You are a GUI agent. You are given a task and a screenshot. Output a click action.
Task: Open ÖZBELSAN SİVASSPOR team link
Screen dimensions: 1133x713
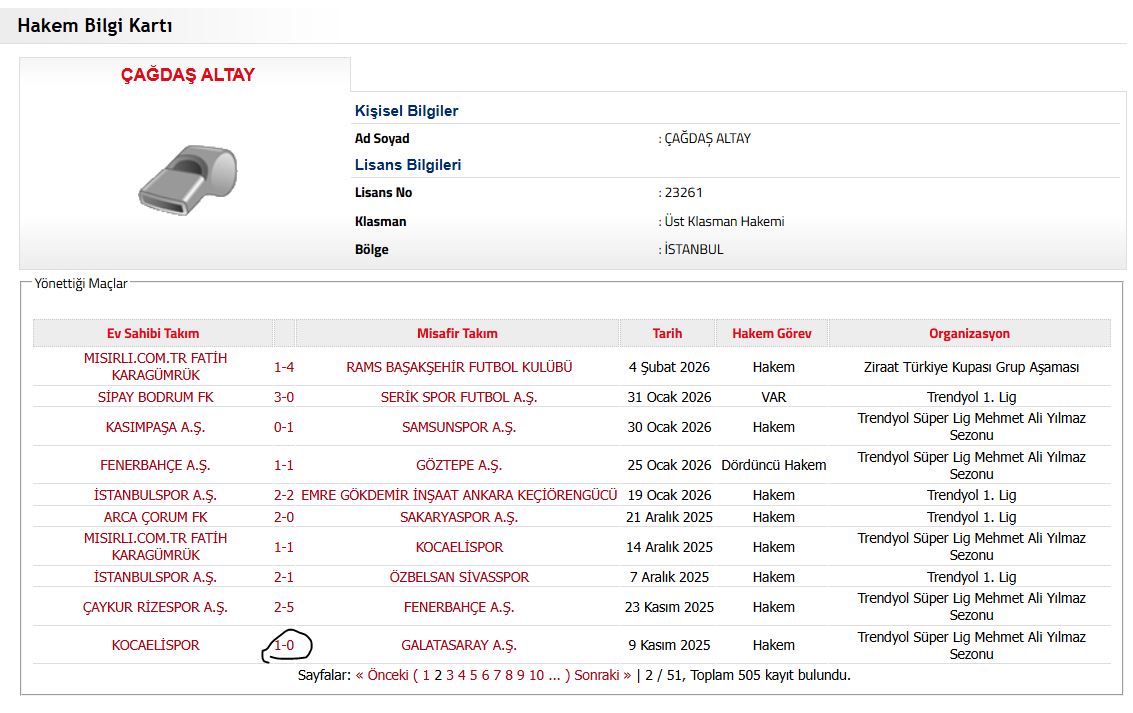[x=459, y=576]
